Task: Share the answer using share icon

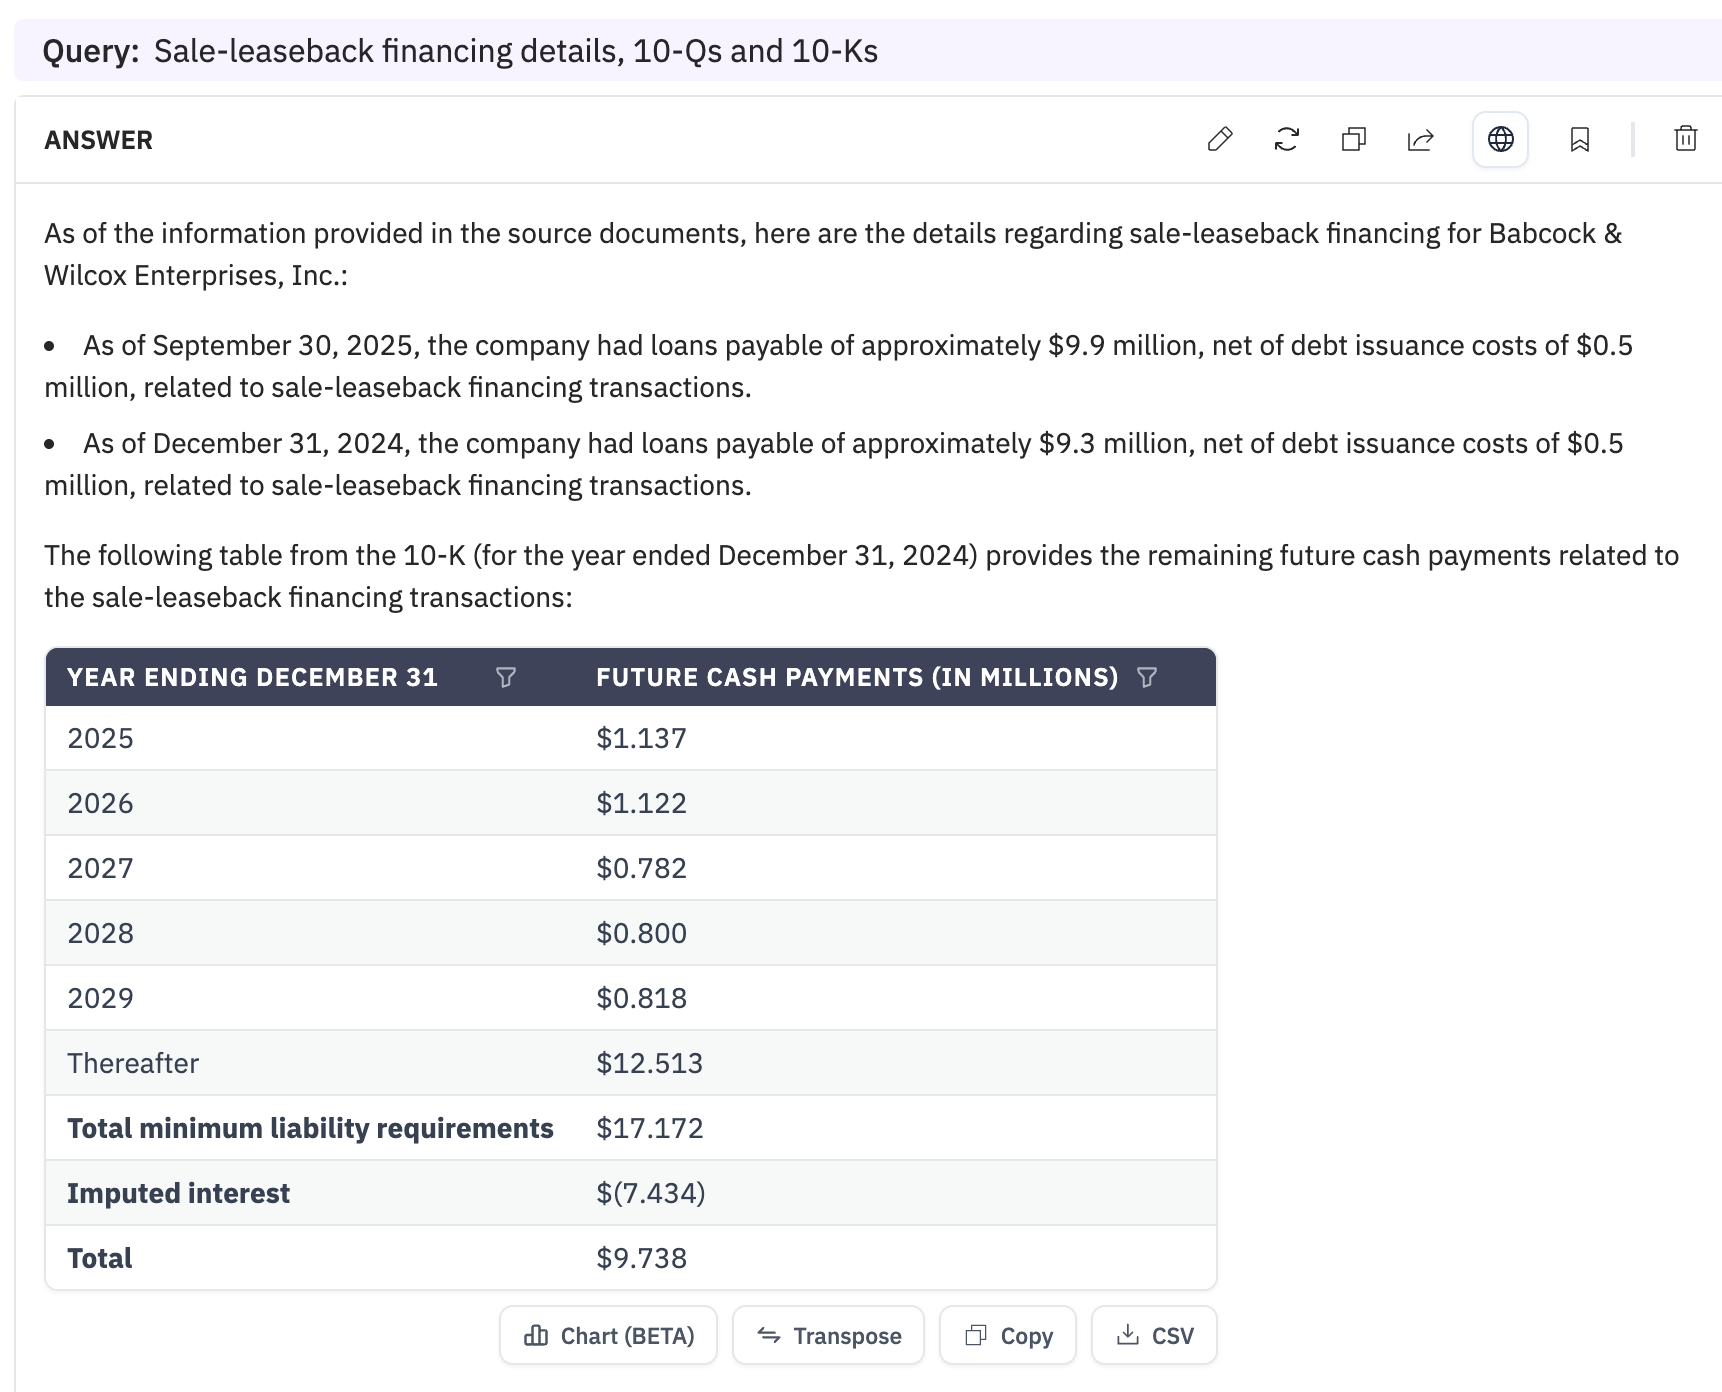Action: (x=1420, y=139)
